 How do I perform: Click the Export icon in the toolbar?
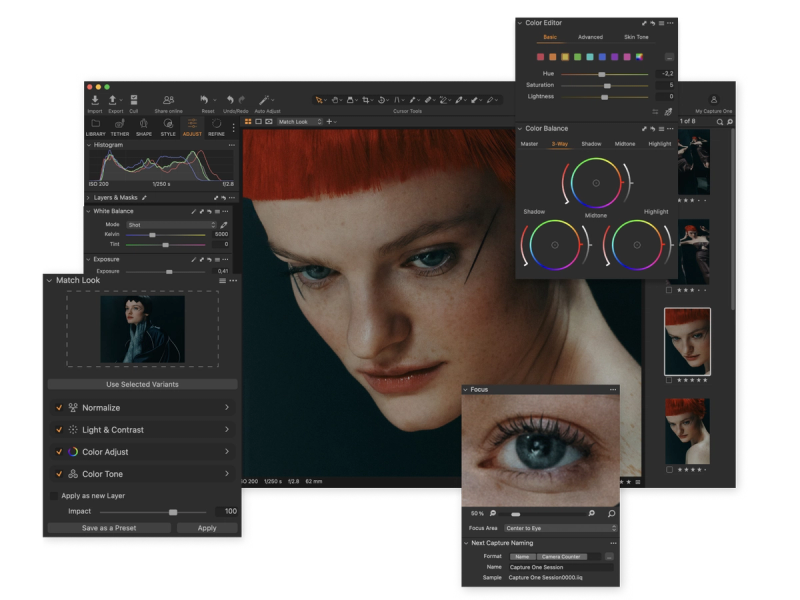coord(113,100)
